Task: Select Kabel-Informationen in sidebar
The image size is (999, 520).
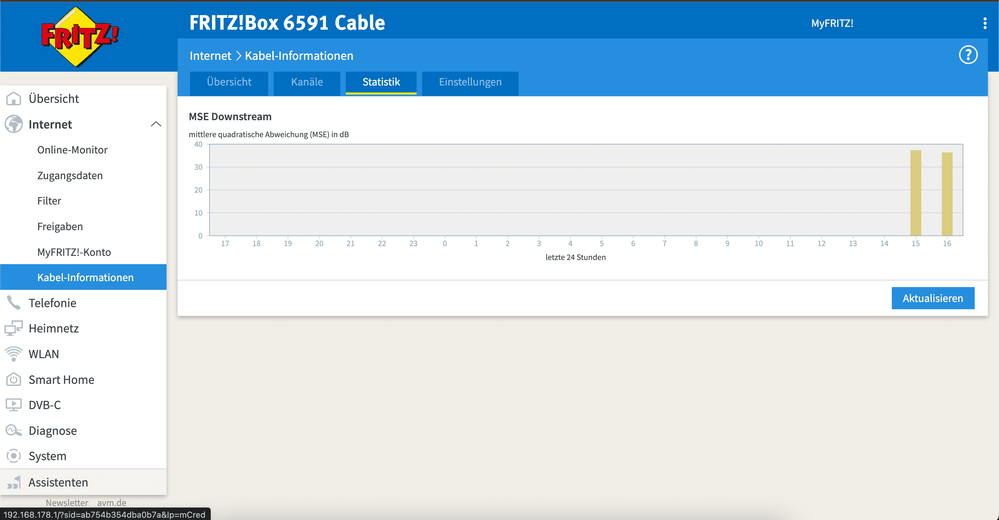Action: click(83, 277)
